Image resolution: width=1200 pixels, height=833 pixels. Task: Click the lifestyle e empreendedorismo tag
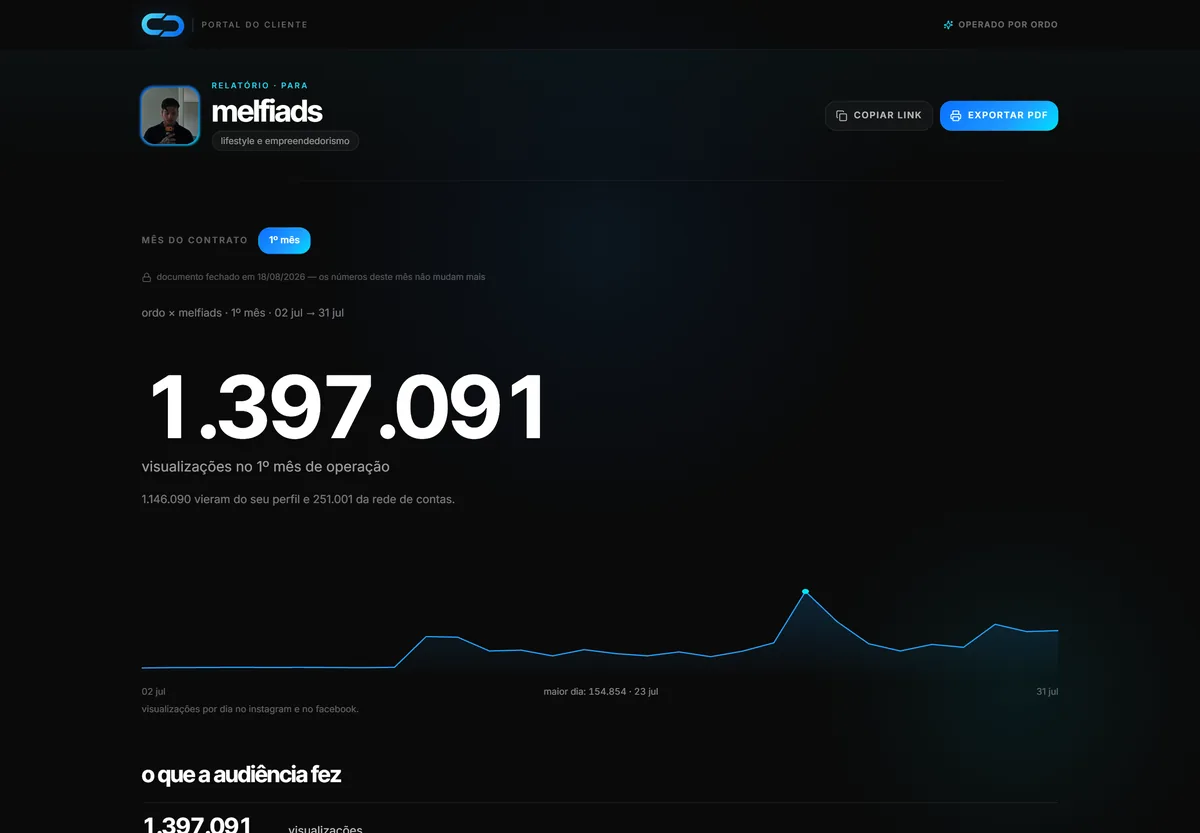click(x=285, y=141)
